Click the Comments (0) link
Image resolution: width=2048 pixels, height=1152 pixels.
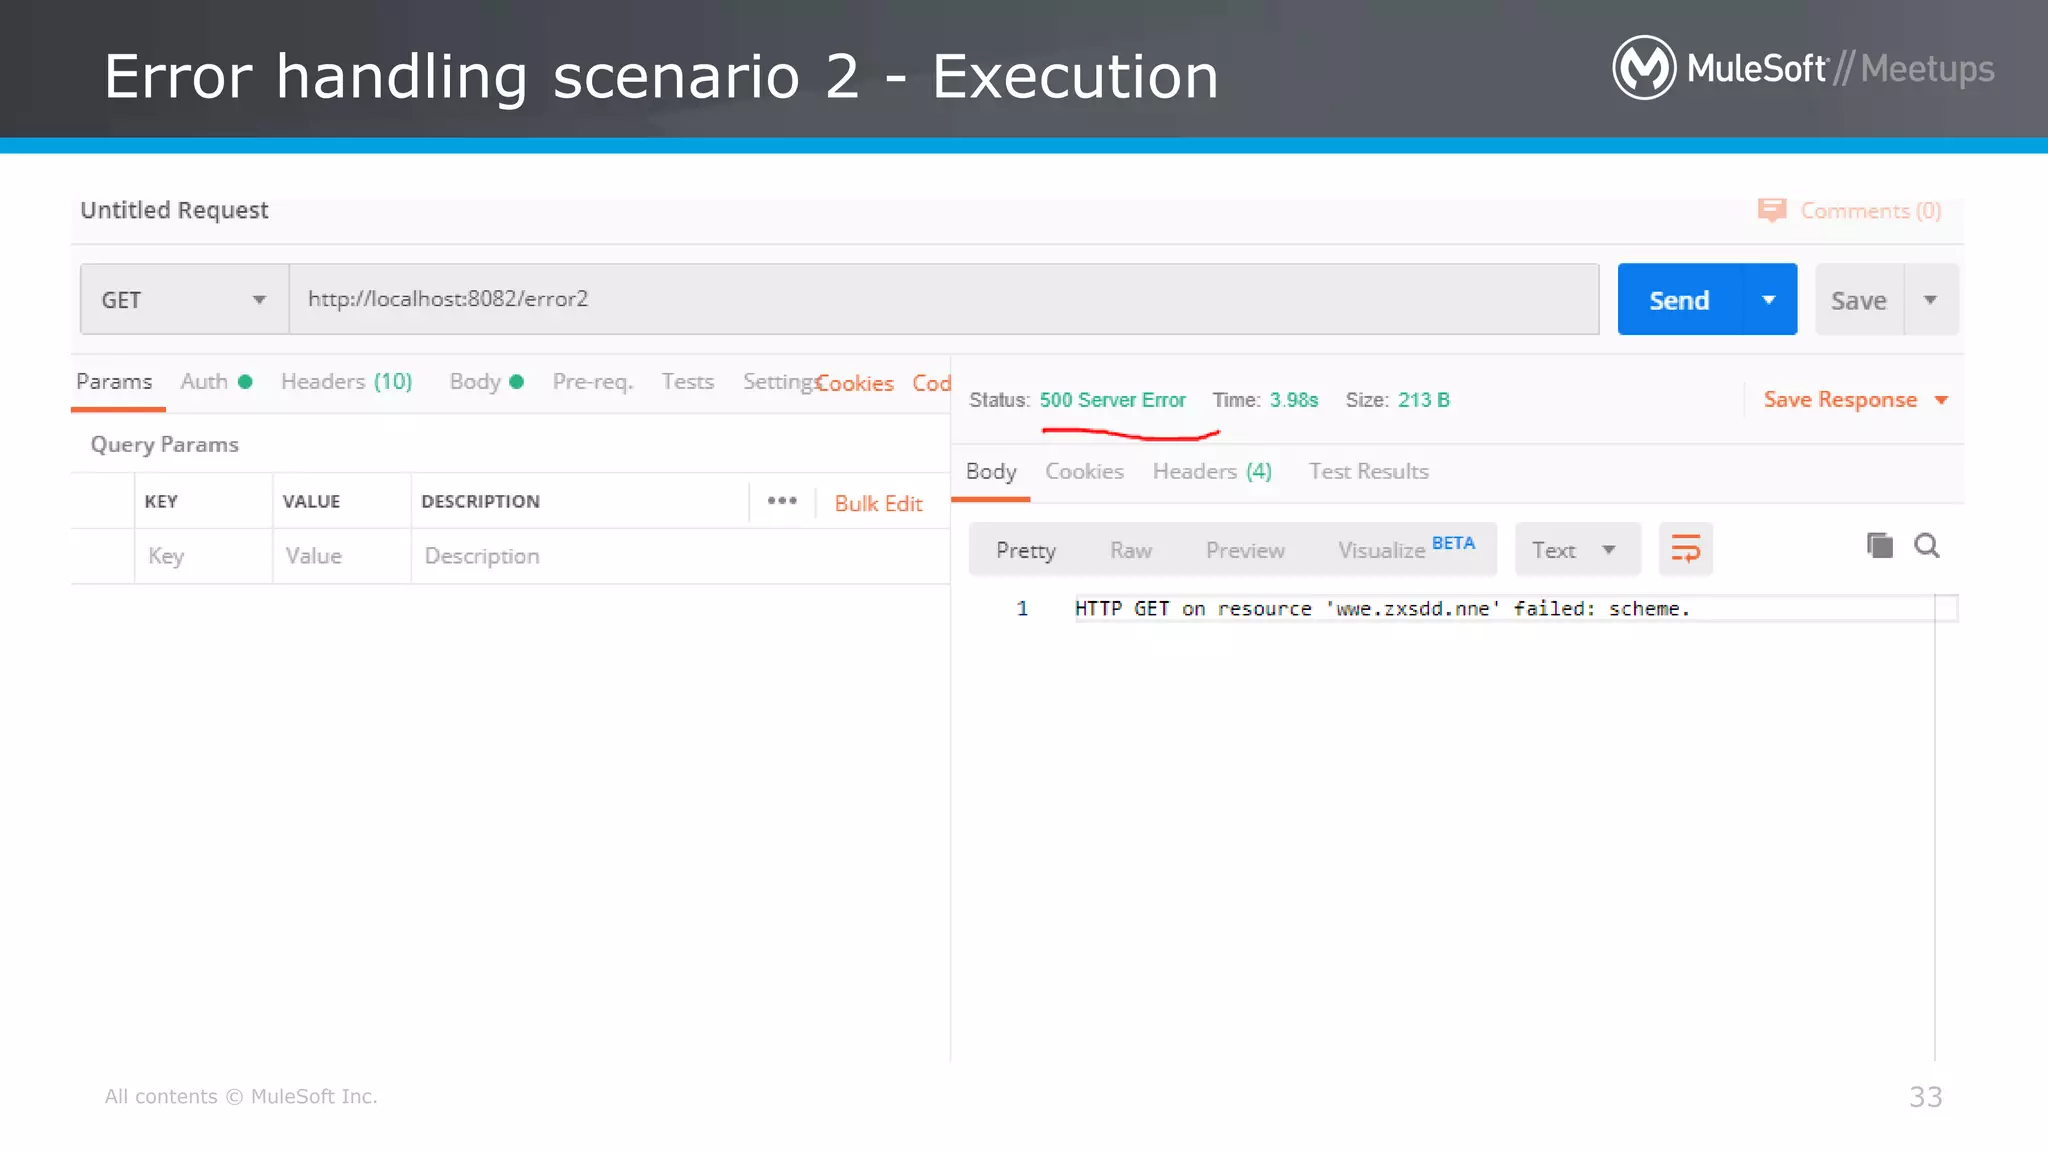pyautogui.click(x=1870, y=211)
